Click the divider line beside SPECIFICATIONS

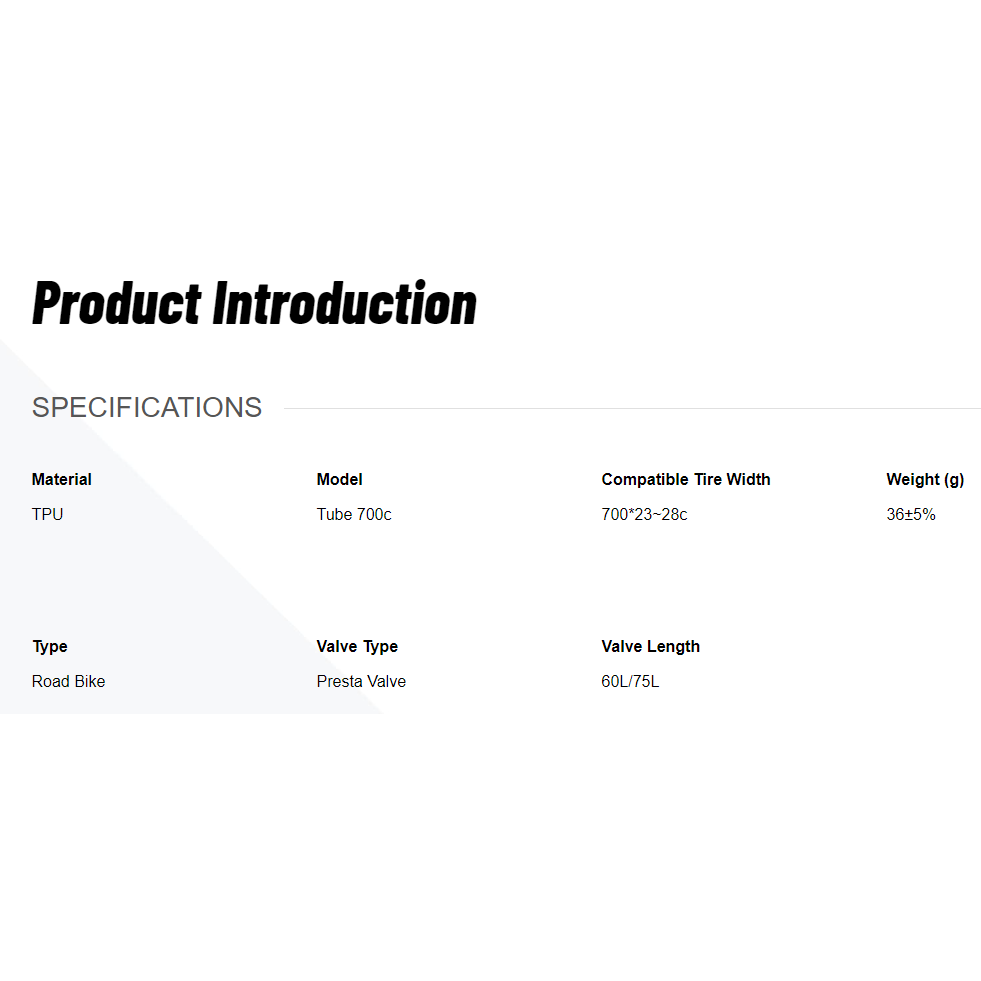[x=632, y=408]
